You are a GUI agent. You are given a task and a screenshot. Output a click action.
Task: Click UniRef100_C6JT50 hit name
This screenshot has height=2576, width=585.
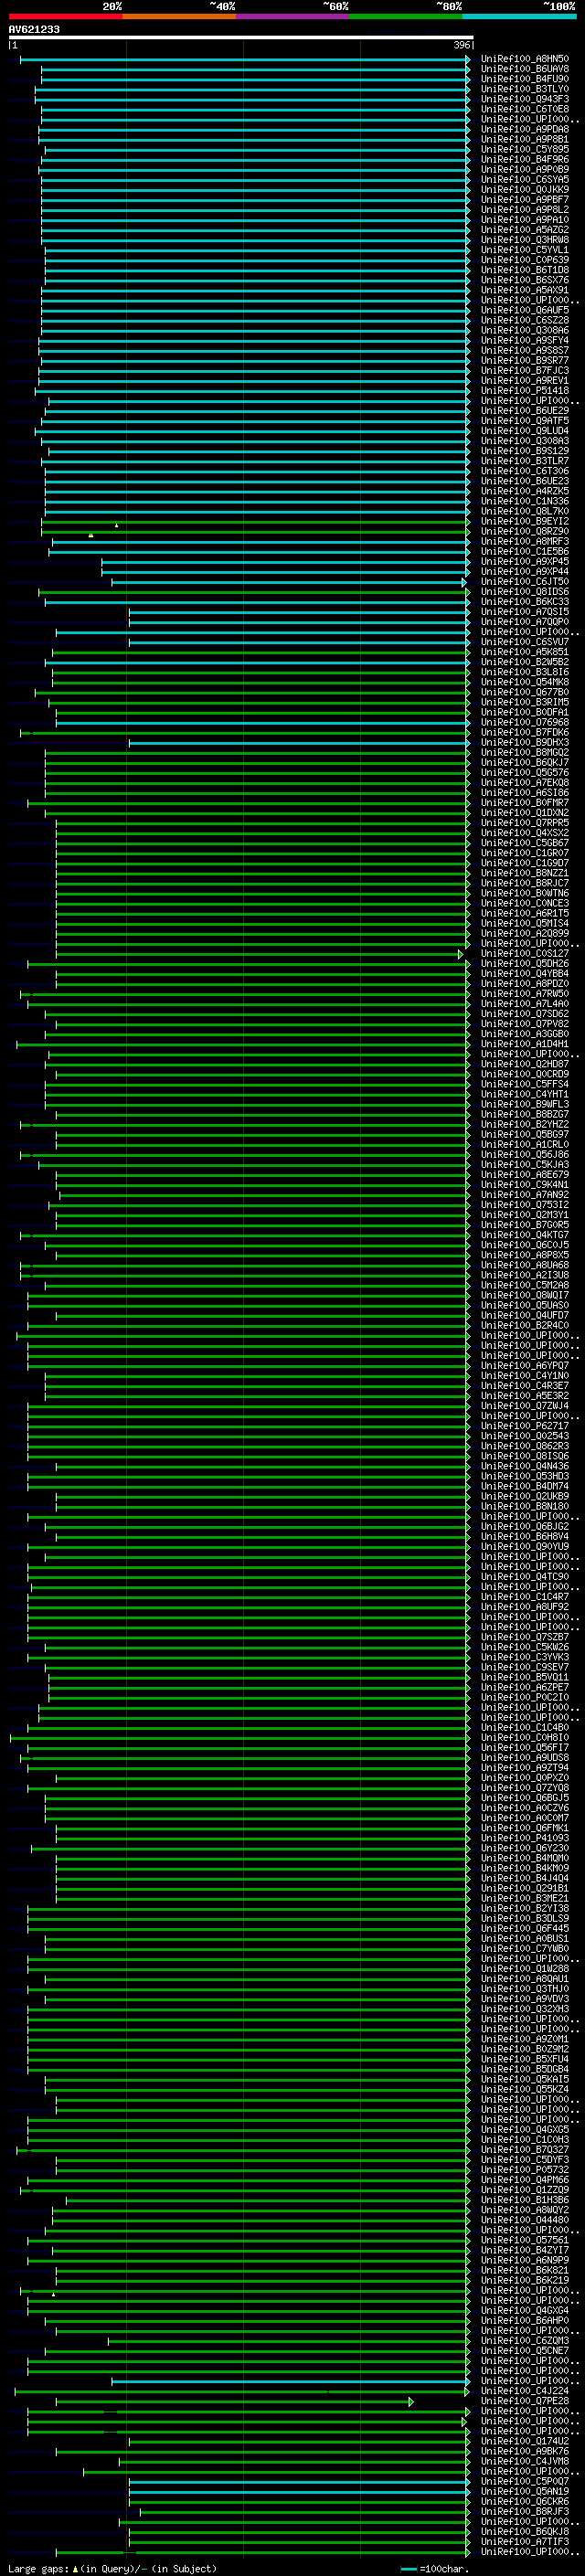point(525,582)
